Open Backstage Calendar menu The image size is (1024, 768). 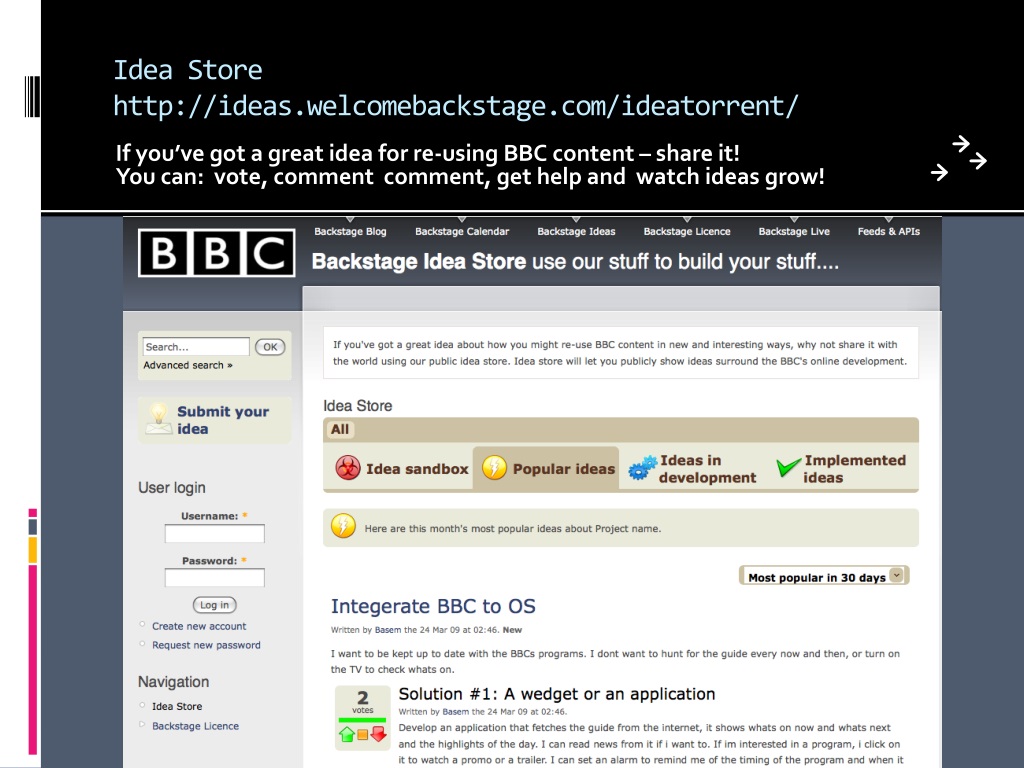point(462,231)
